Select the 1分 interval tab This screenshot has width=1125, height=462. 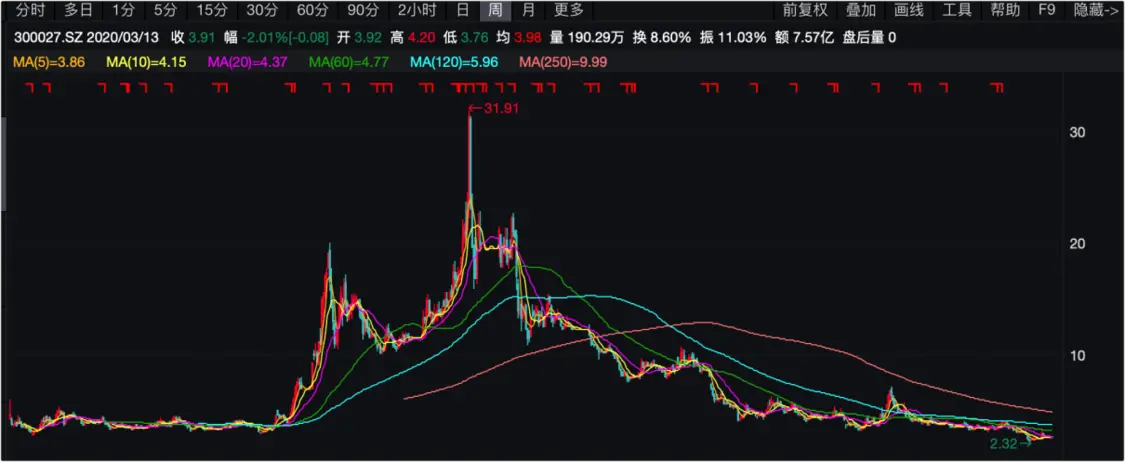click(123, 10)
